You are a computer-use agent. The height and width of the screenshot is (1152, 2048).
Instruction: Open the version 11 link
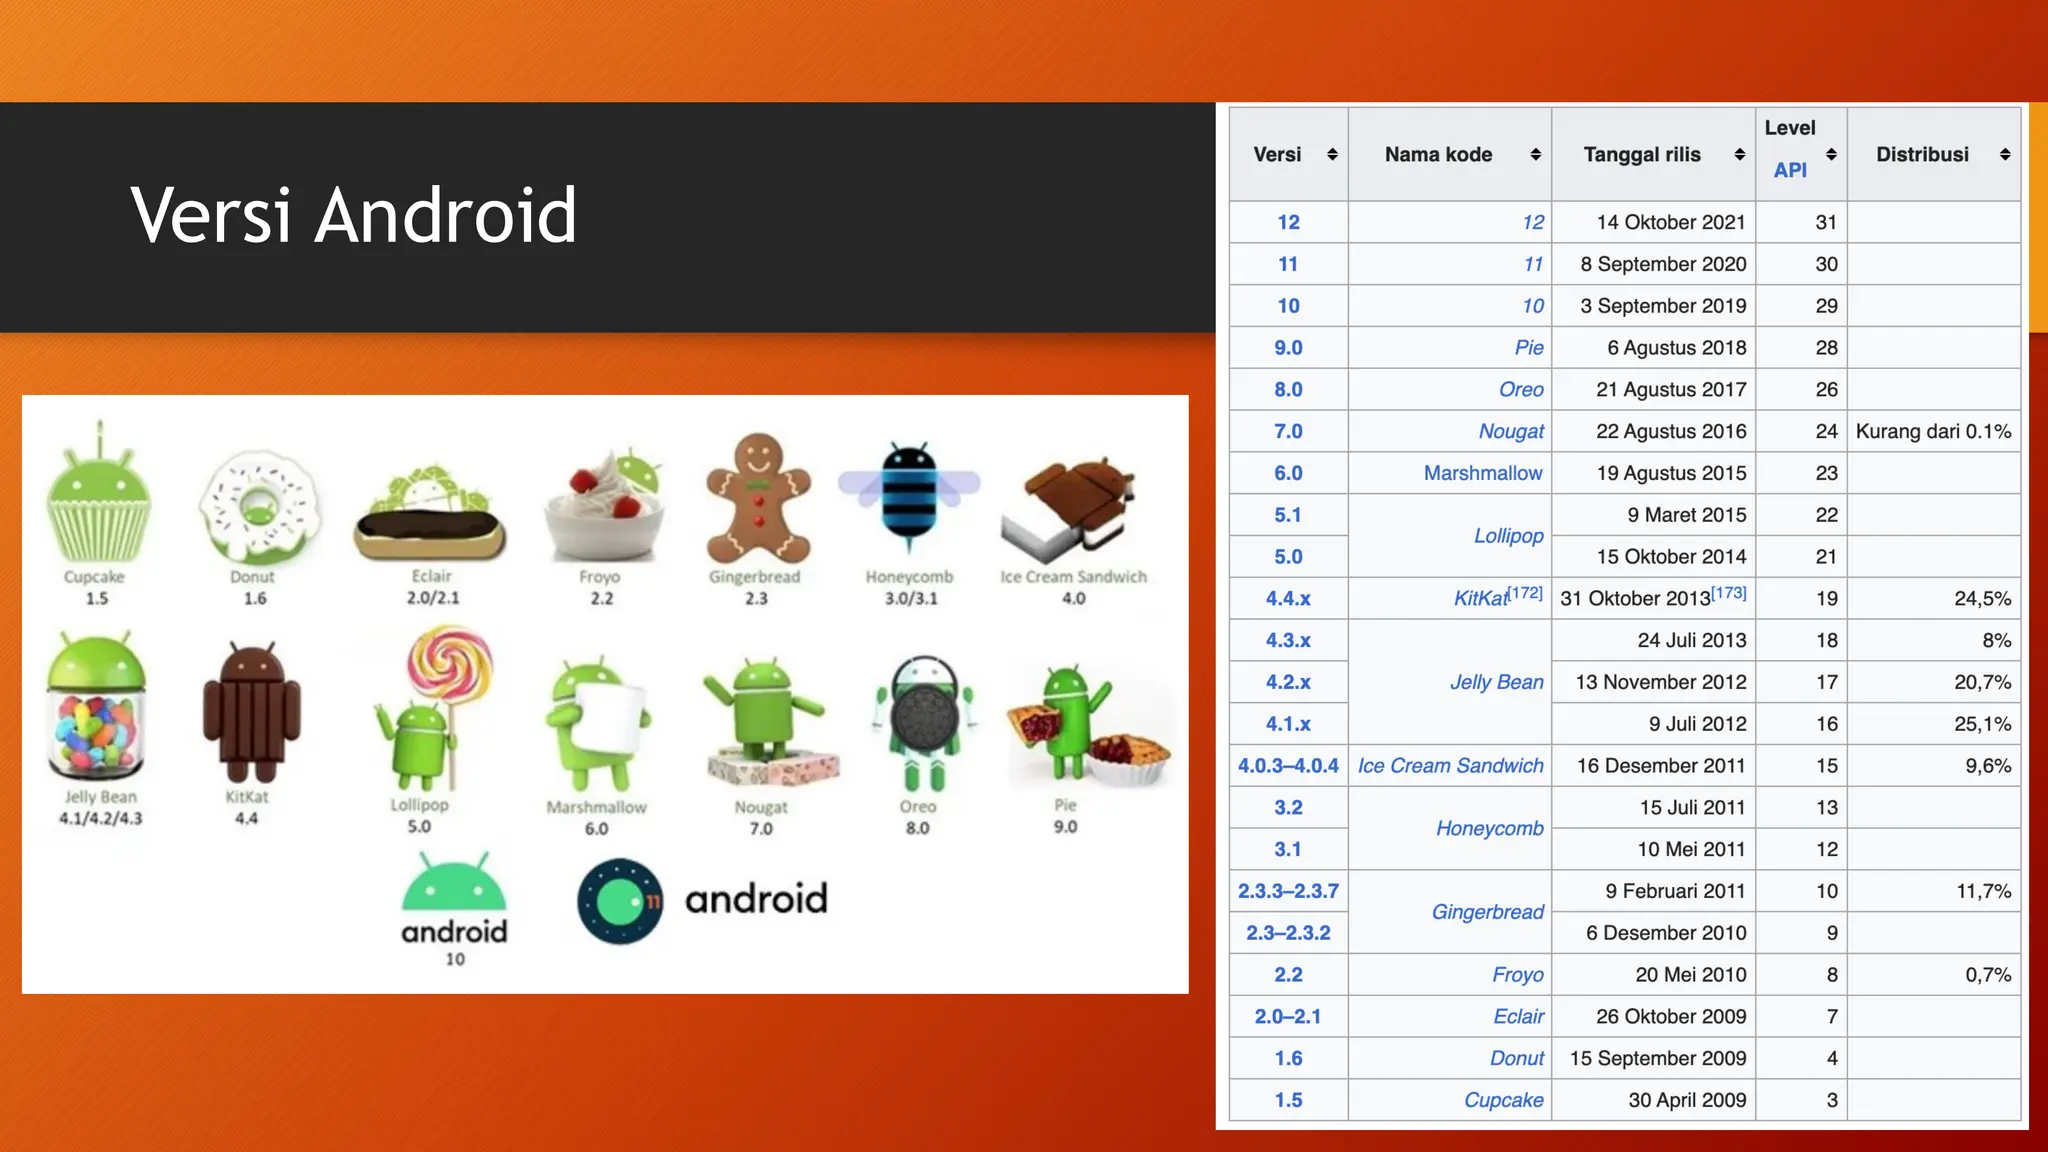[1288, 264]
